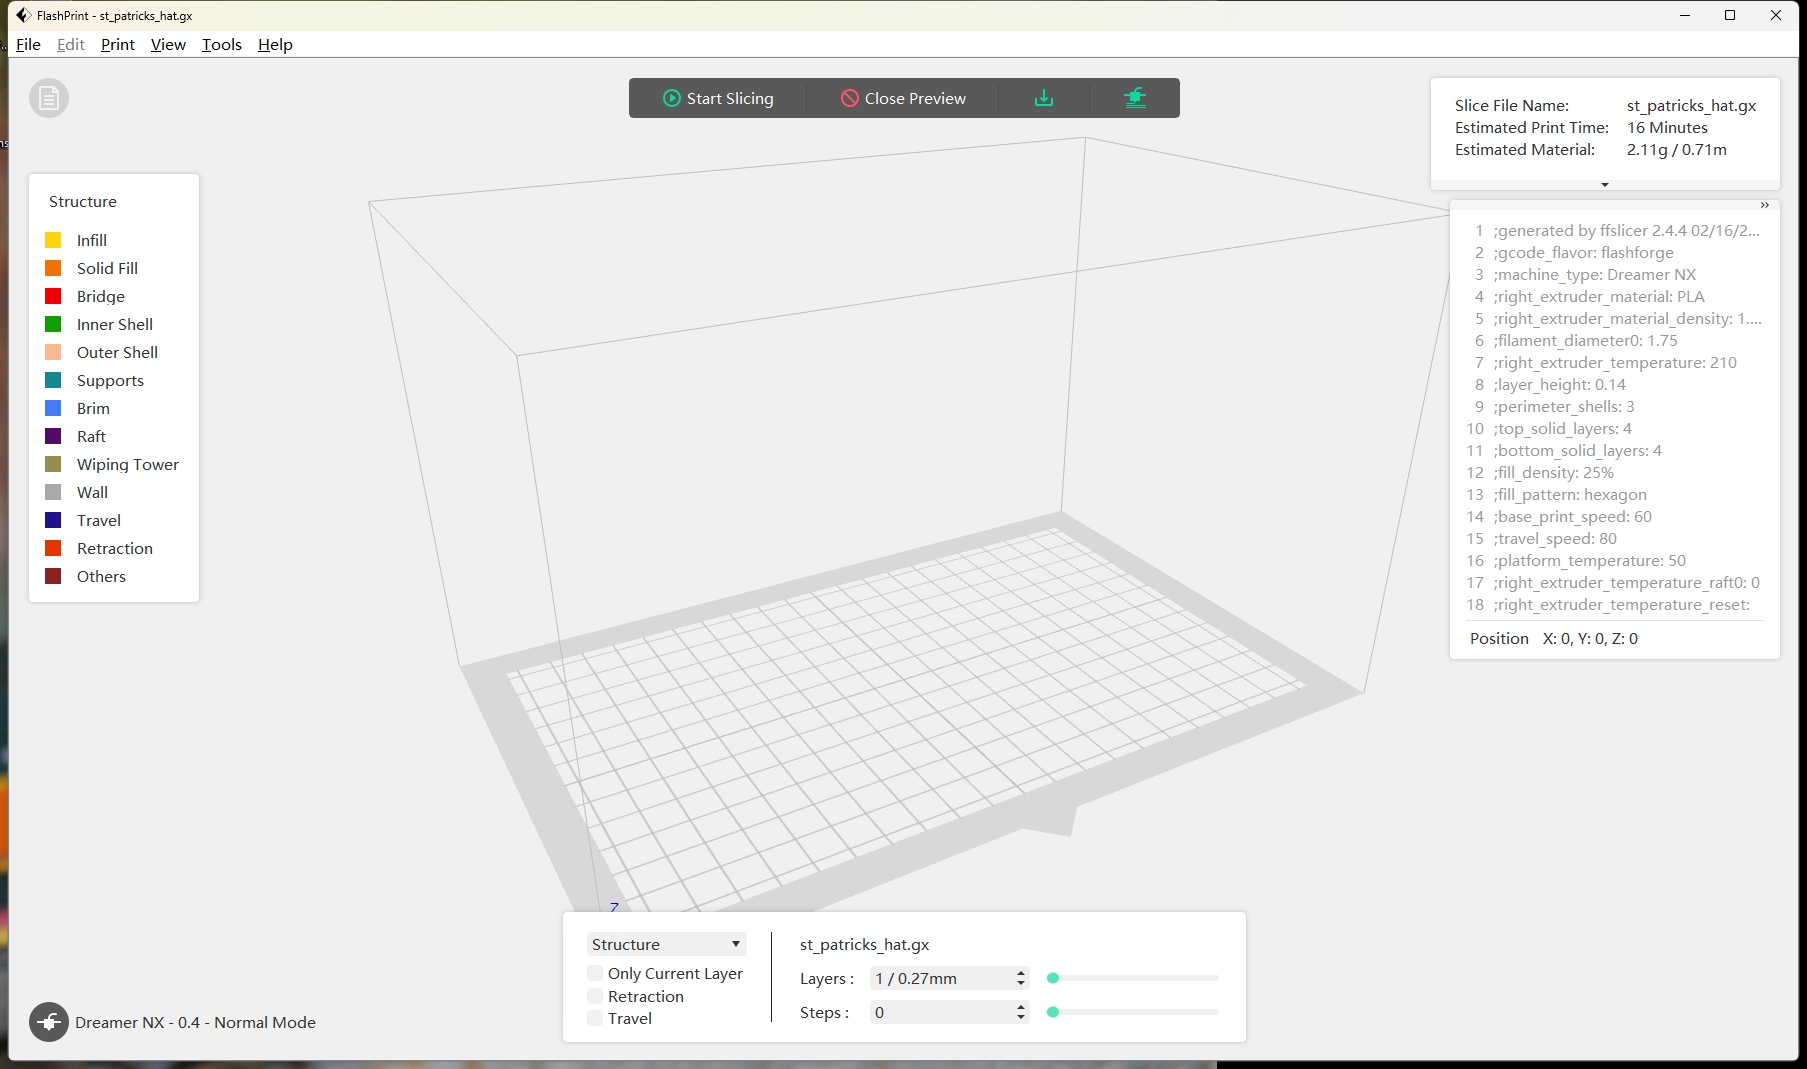Open the Structure view dropdown
1807x1069 pixels.
(666, 944)
